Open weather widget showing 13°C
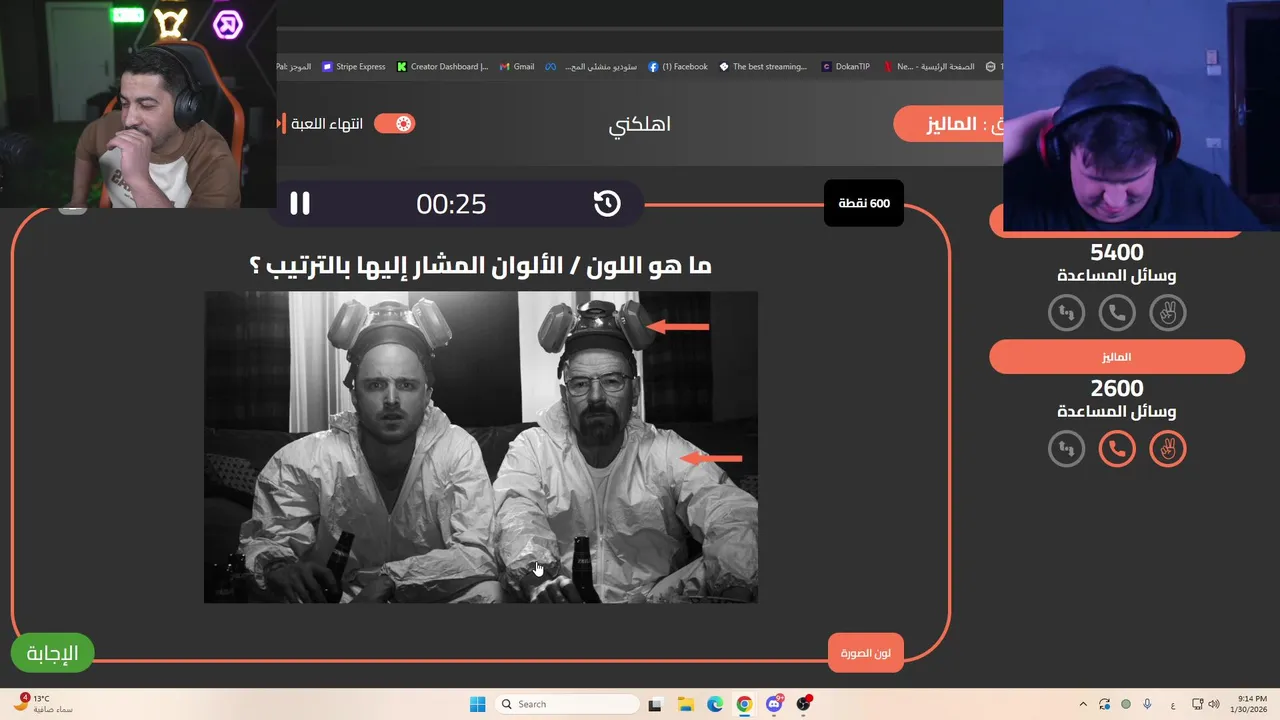 click(42, 704)
